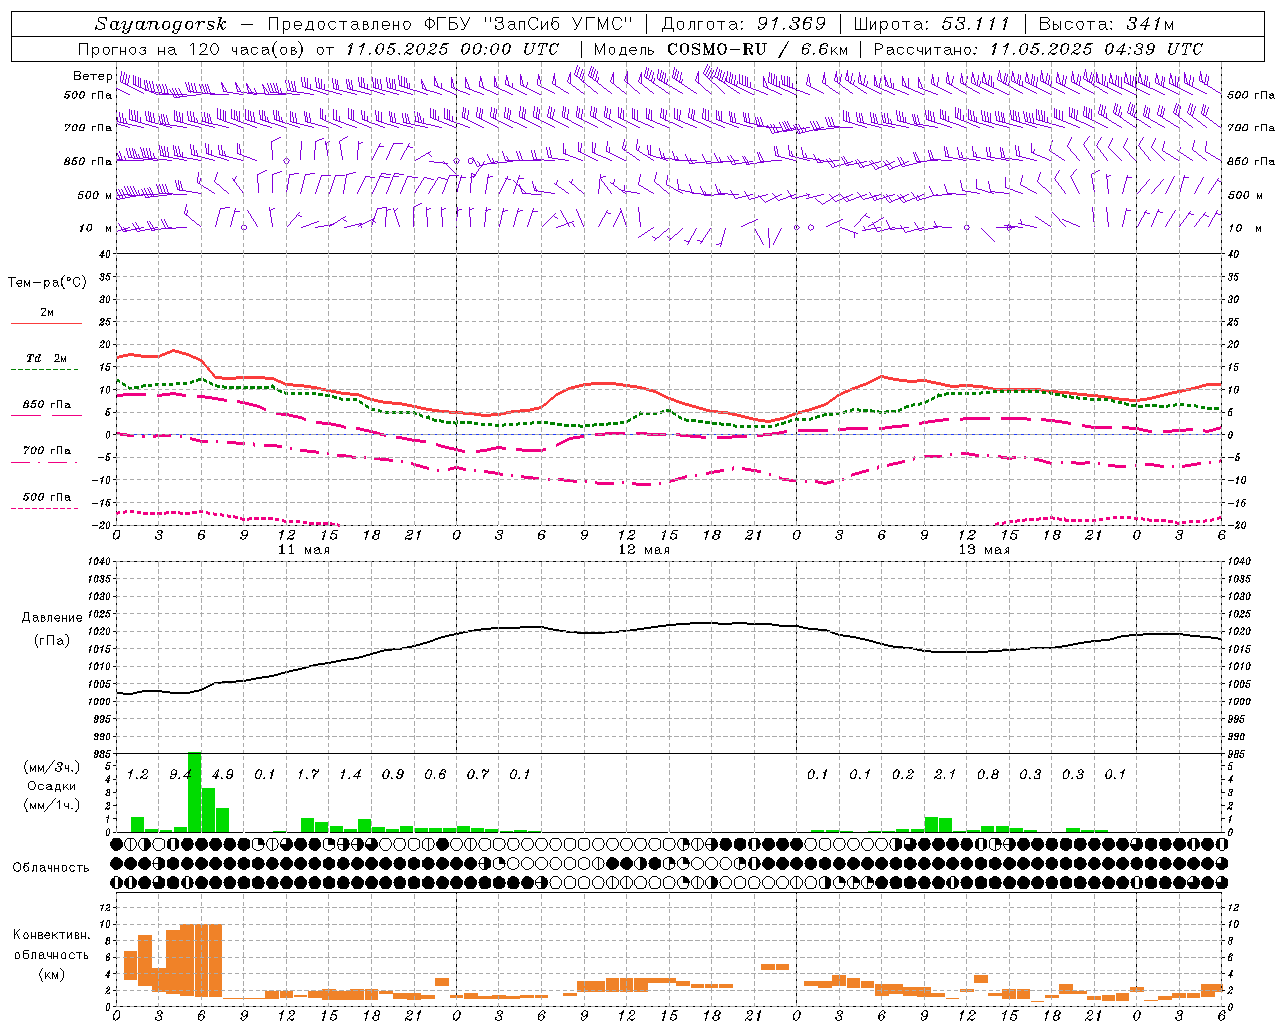Click precipitation value 1.2
Image resolution: width=1280 pixels, height=1024 pixels.
tap(138, 774)
